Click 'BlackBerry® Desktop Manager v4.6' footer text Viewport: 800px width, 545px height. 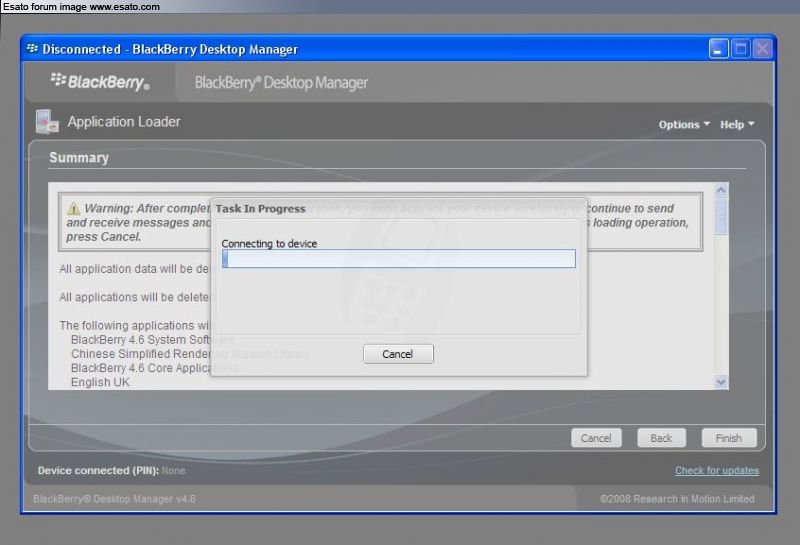pos(114,499)
